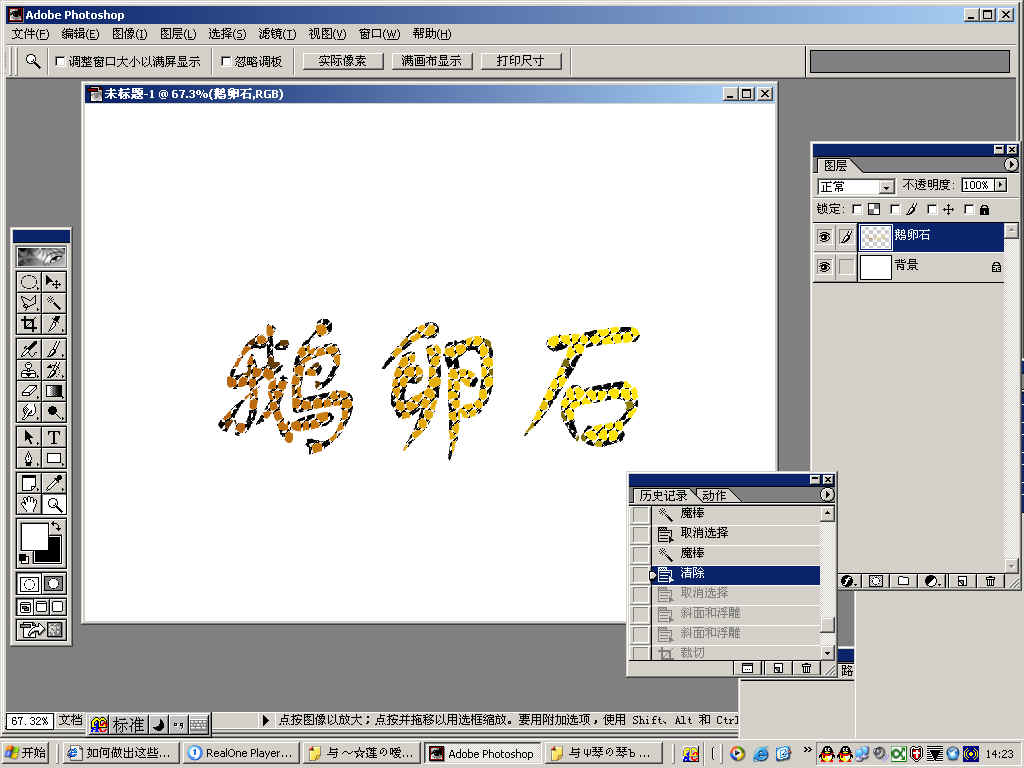Select the Hand tool

tap(29, 504)
